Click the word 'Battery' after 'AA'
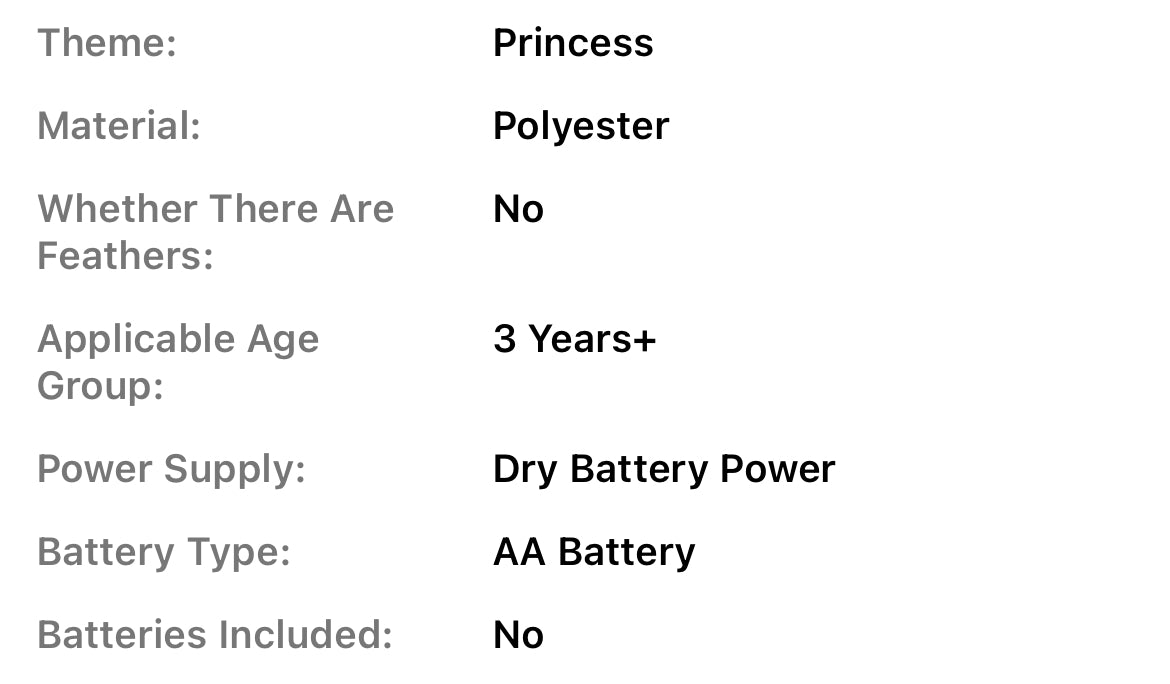The height and width of the screenshot is (684, 1170). coord(626,552)
